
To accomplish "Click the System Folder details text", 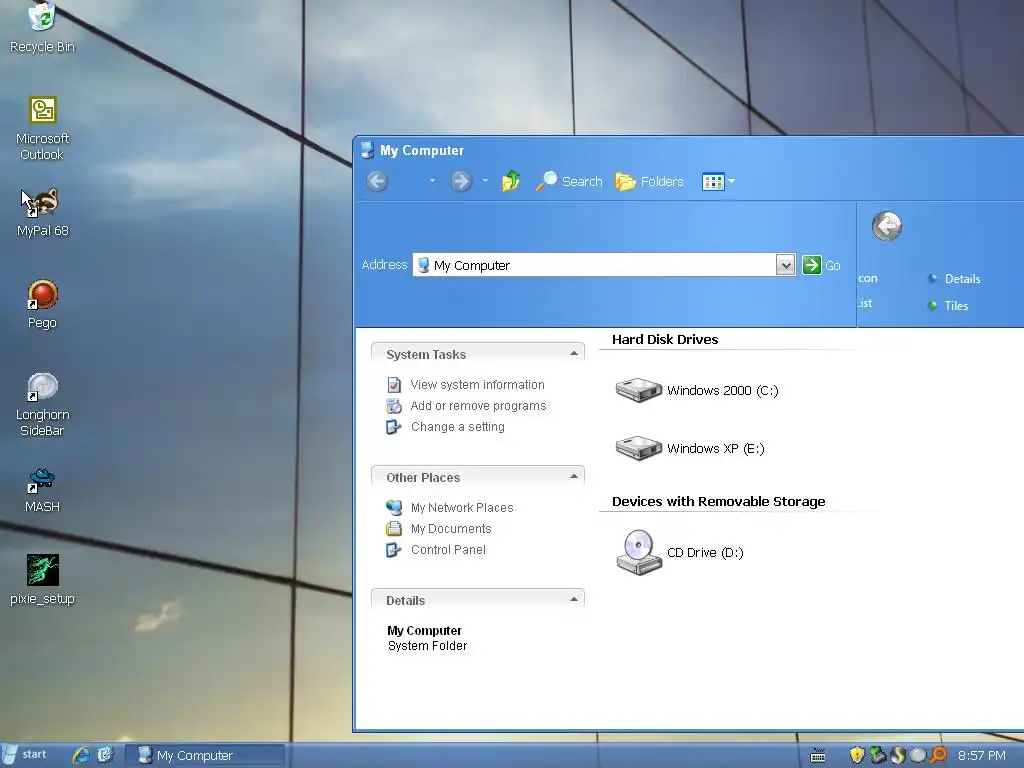I will [x=427, y=646].
